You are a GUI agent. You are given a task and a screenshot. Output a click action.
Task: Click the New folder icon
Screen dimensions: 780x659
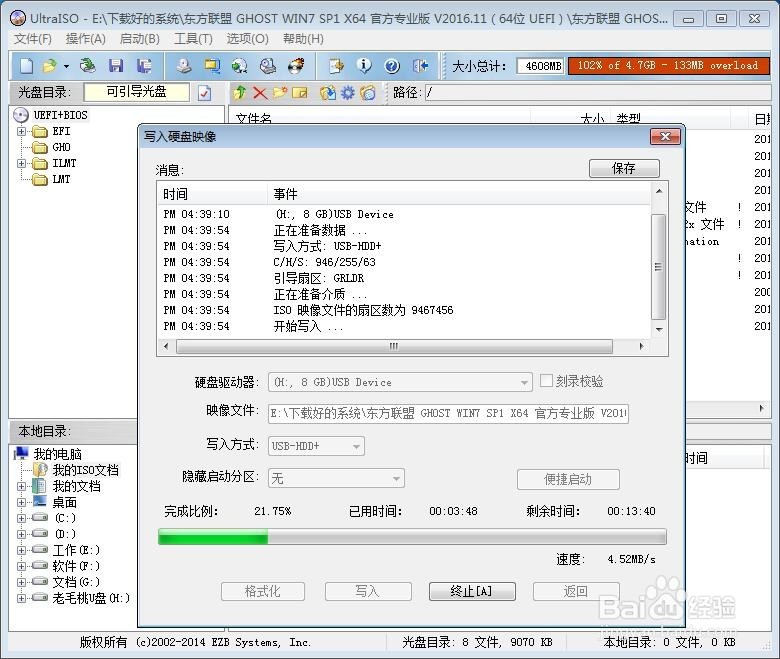280,93
